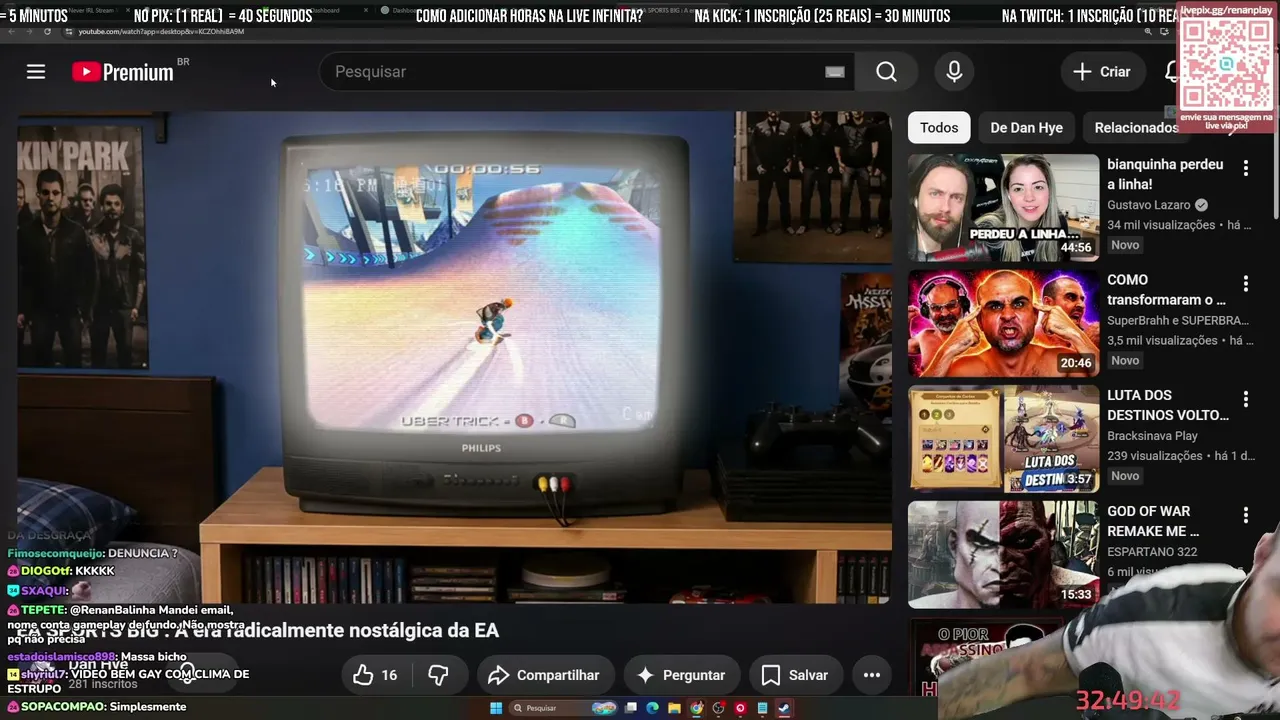The image size is (1280, 720).
Task: Open the SuperBrahh e SUPERBRA channel link
Action: 1178,320
